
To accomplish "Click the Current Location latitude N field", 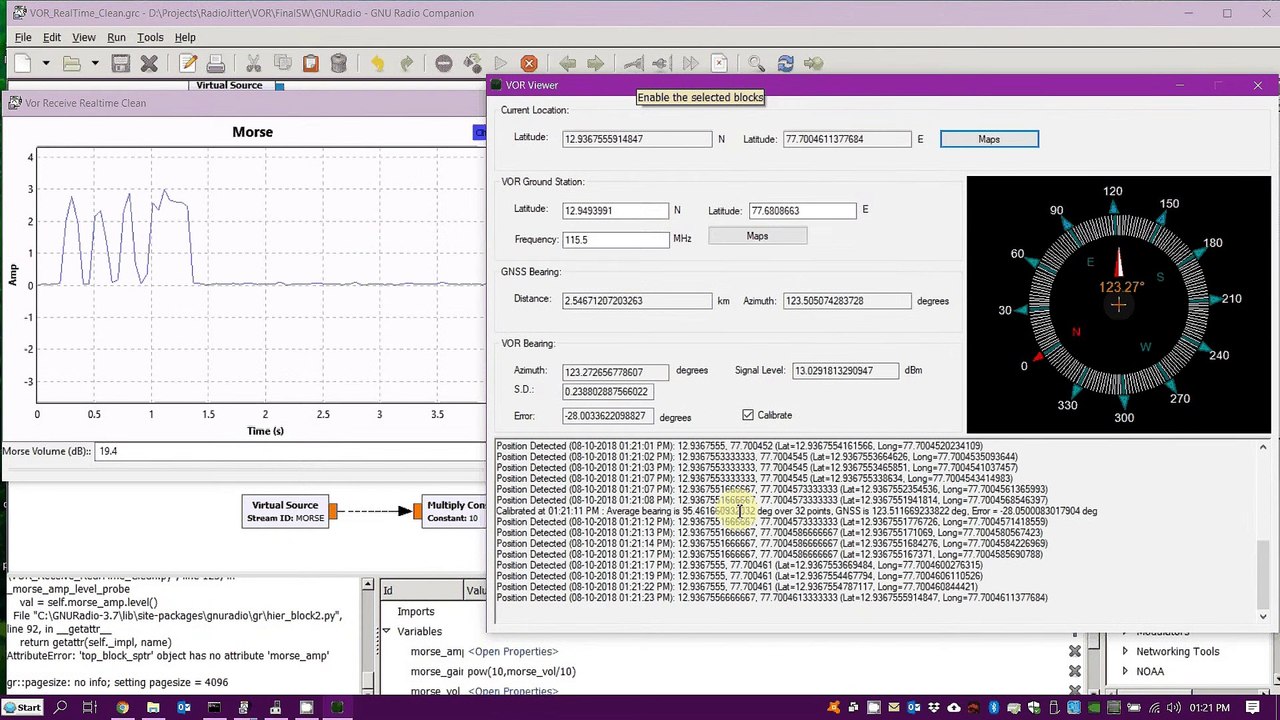I will [637, 139].
